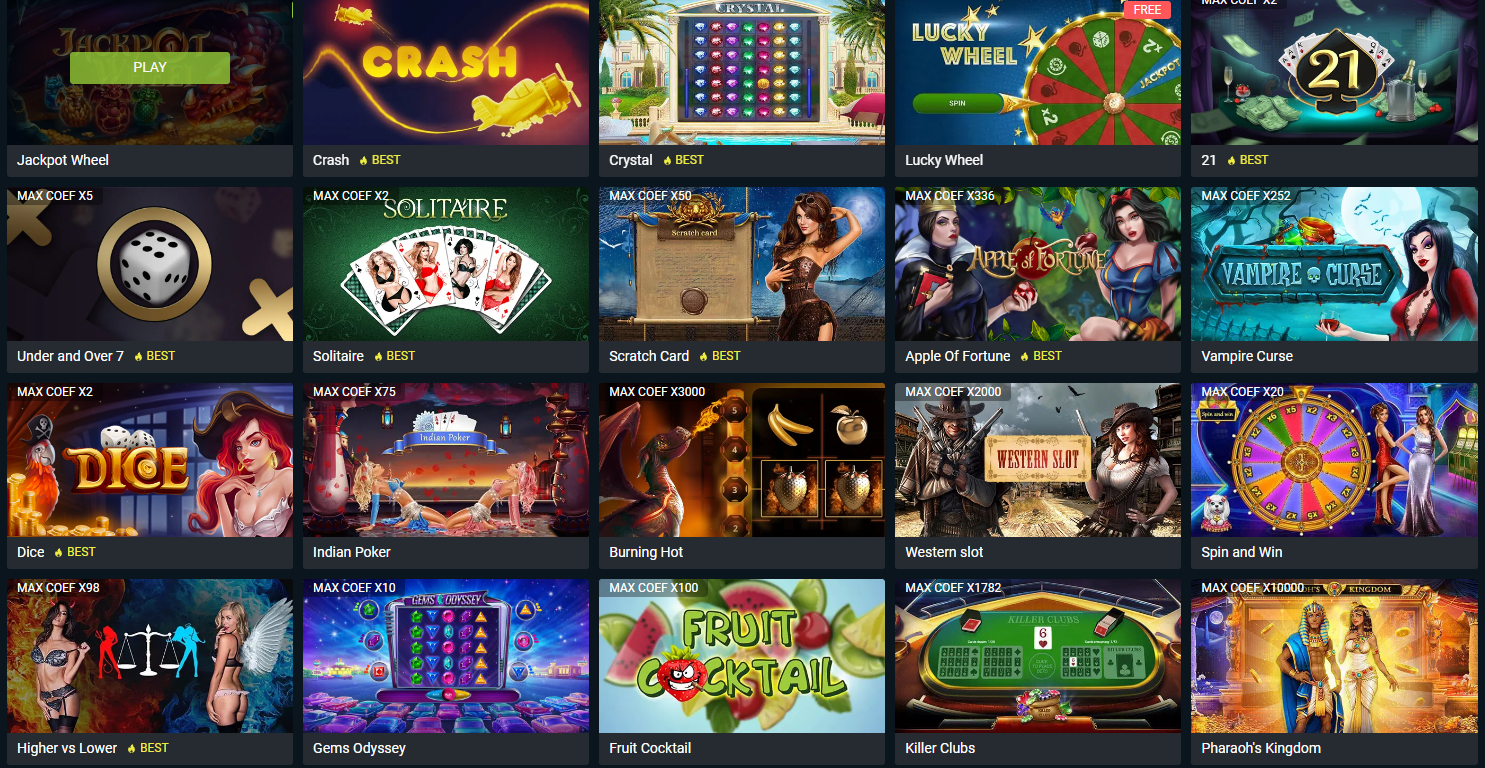Image resolution: width=1485 pixels, height=768 pixels.
Task: Click the FREE badge on Lucky Wheel
Action: pos(1147,10)
